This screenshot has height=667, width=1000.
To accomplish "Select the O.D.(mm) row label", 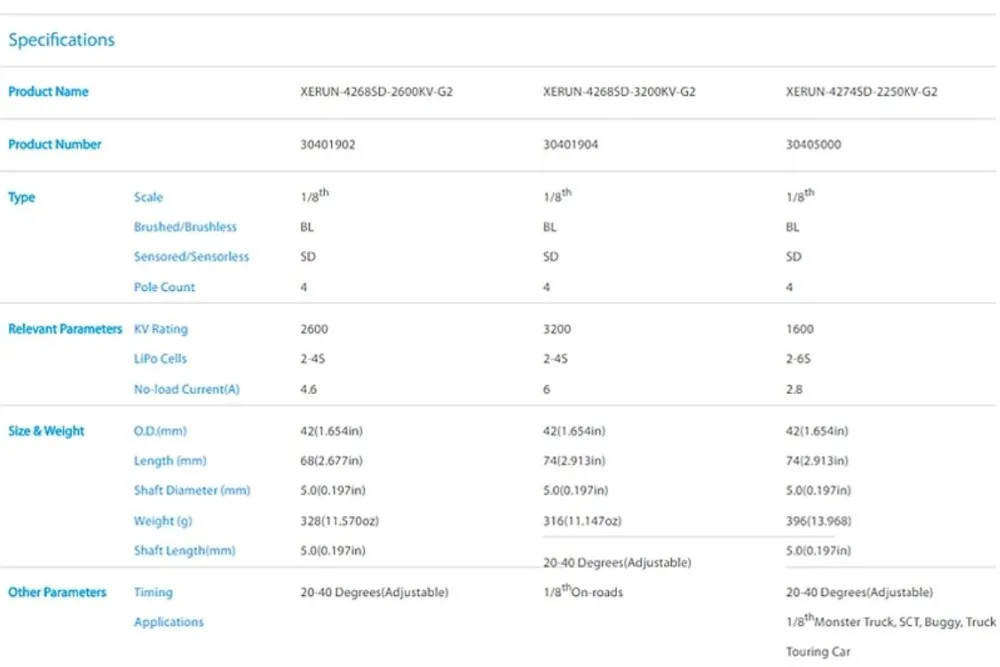I will [160, 431].
